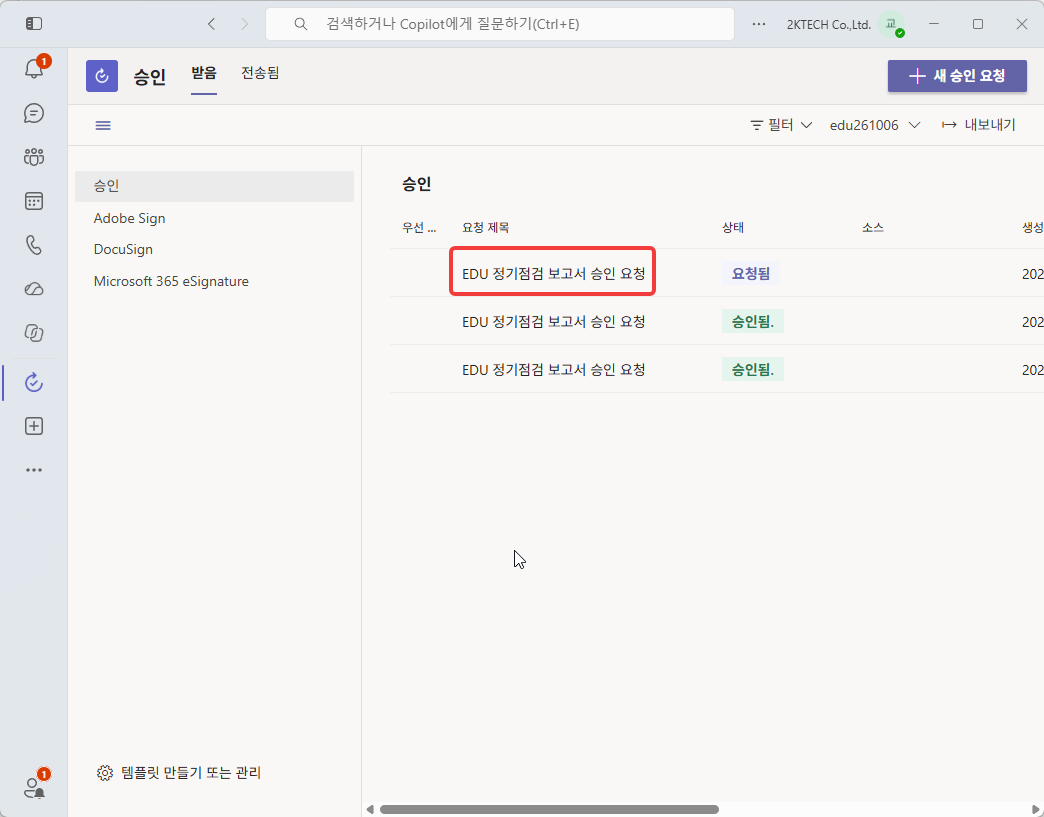The height and width of the screenshot is (817, 1044).
Task: Toggle the sidebar panel icon in title bar
Action: pos(34,24)
